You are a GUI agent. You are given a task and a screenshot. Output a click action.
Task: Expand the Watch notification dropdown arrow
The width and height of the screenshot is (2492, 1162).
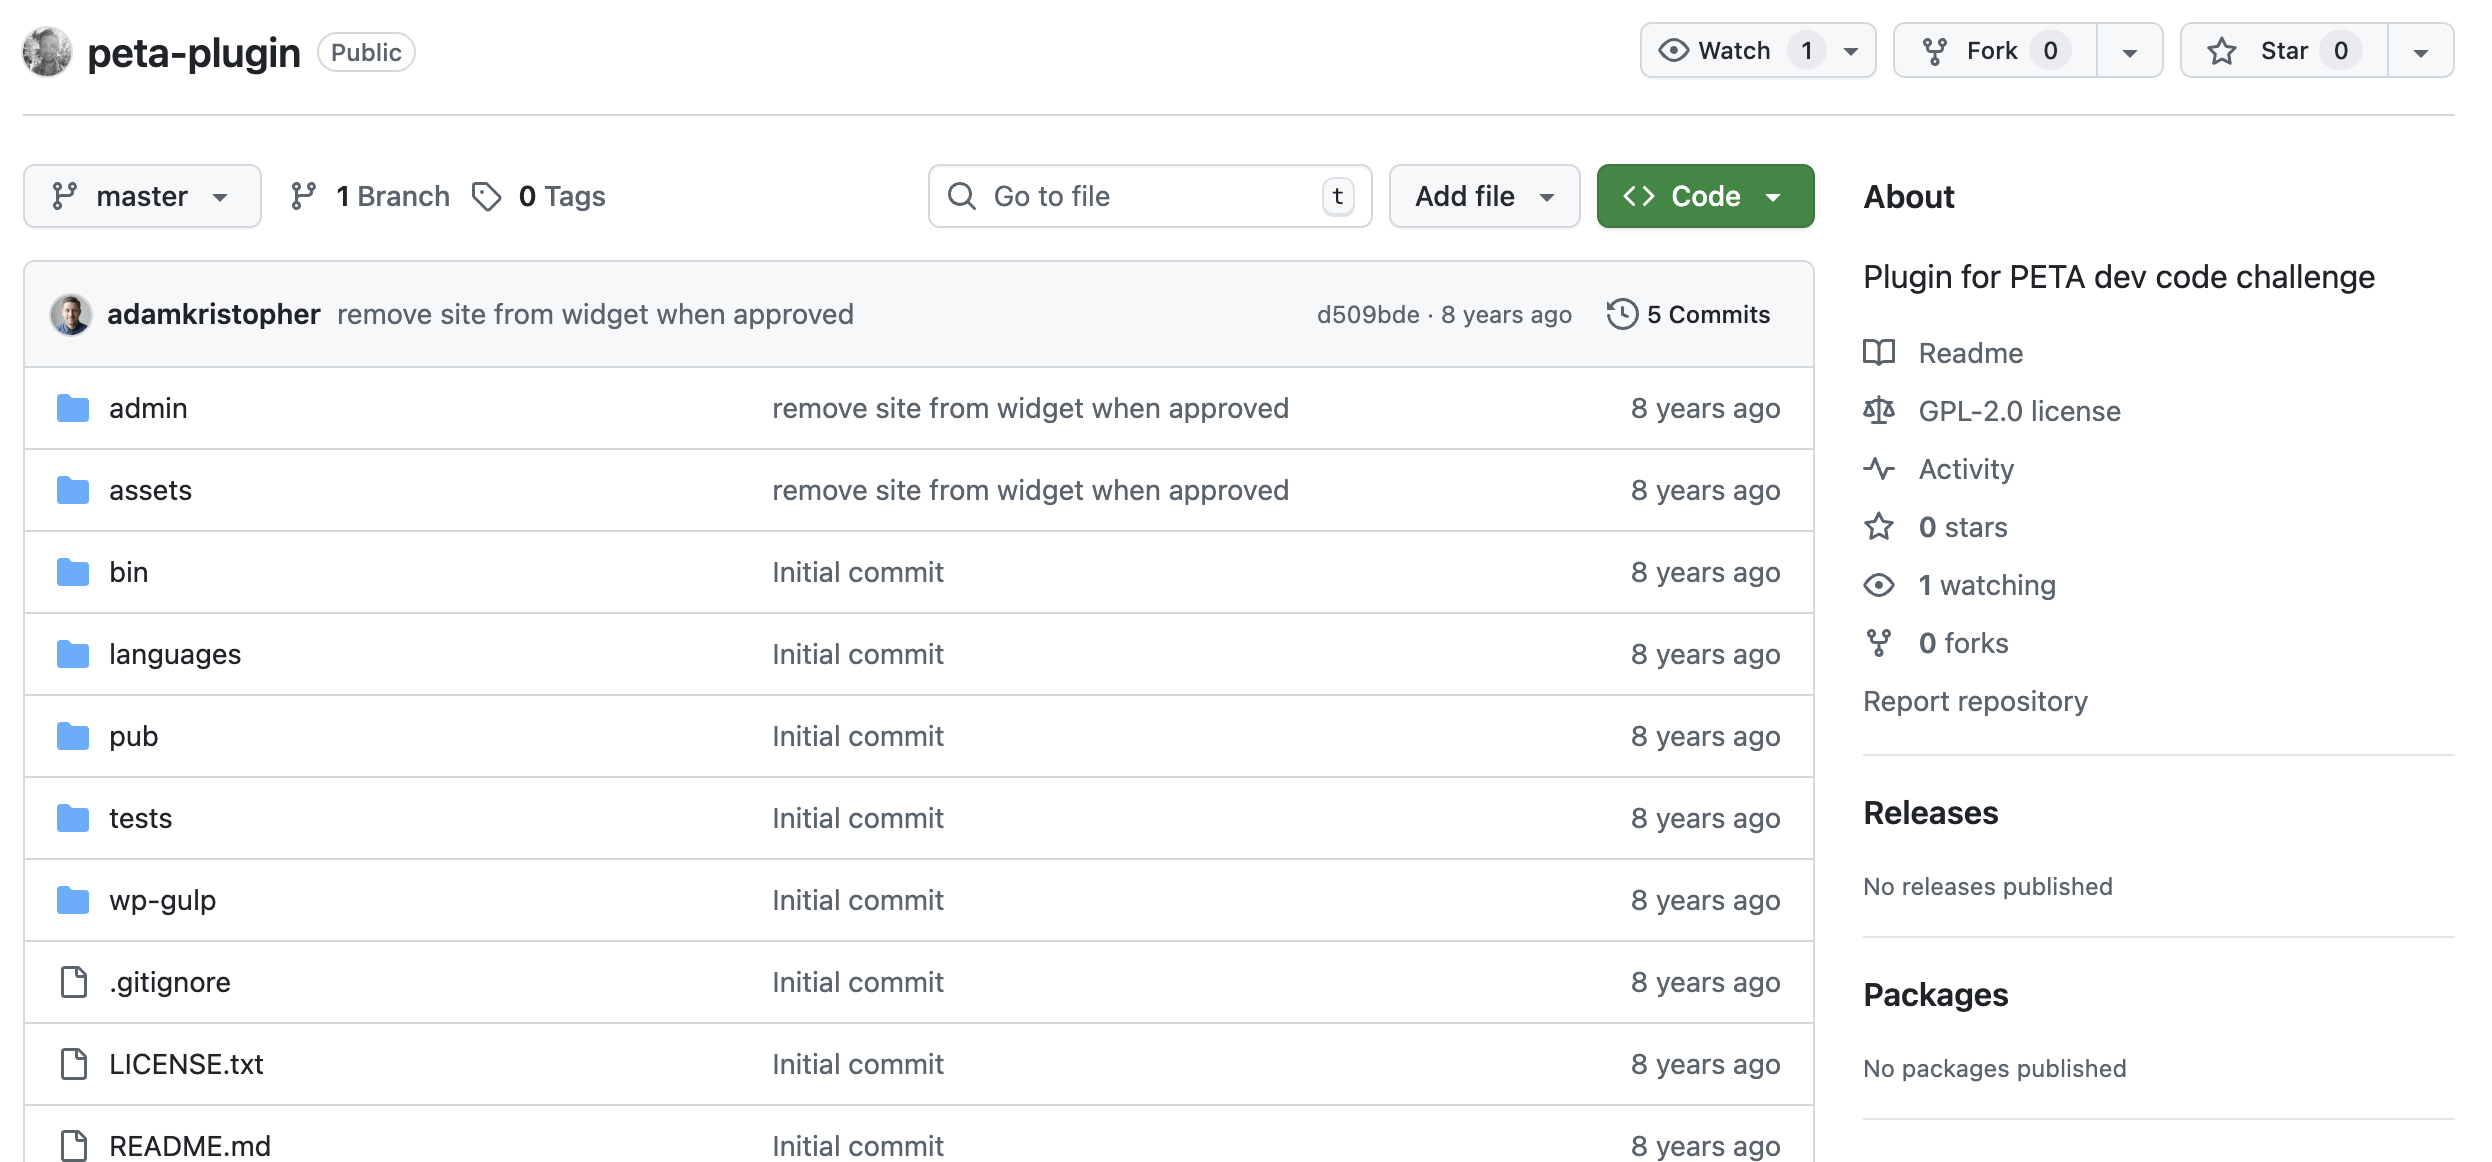[1851, 51]
